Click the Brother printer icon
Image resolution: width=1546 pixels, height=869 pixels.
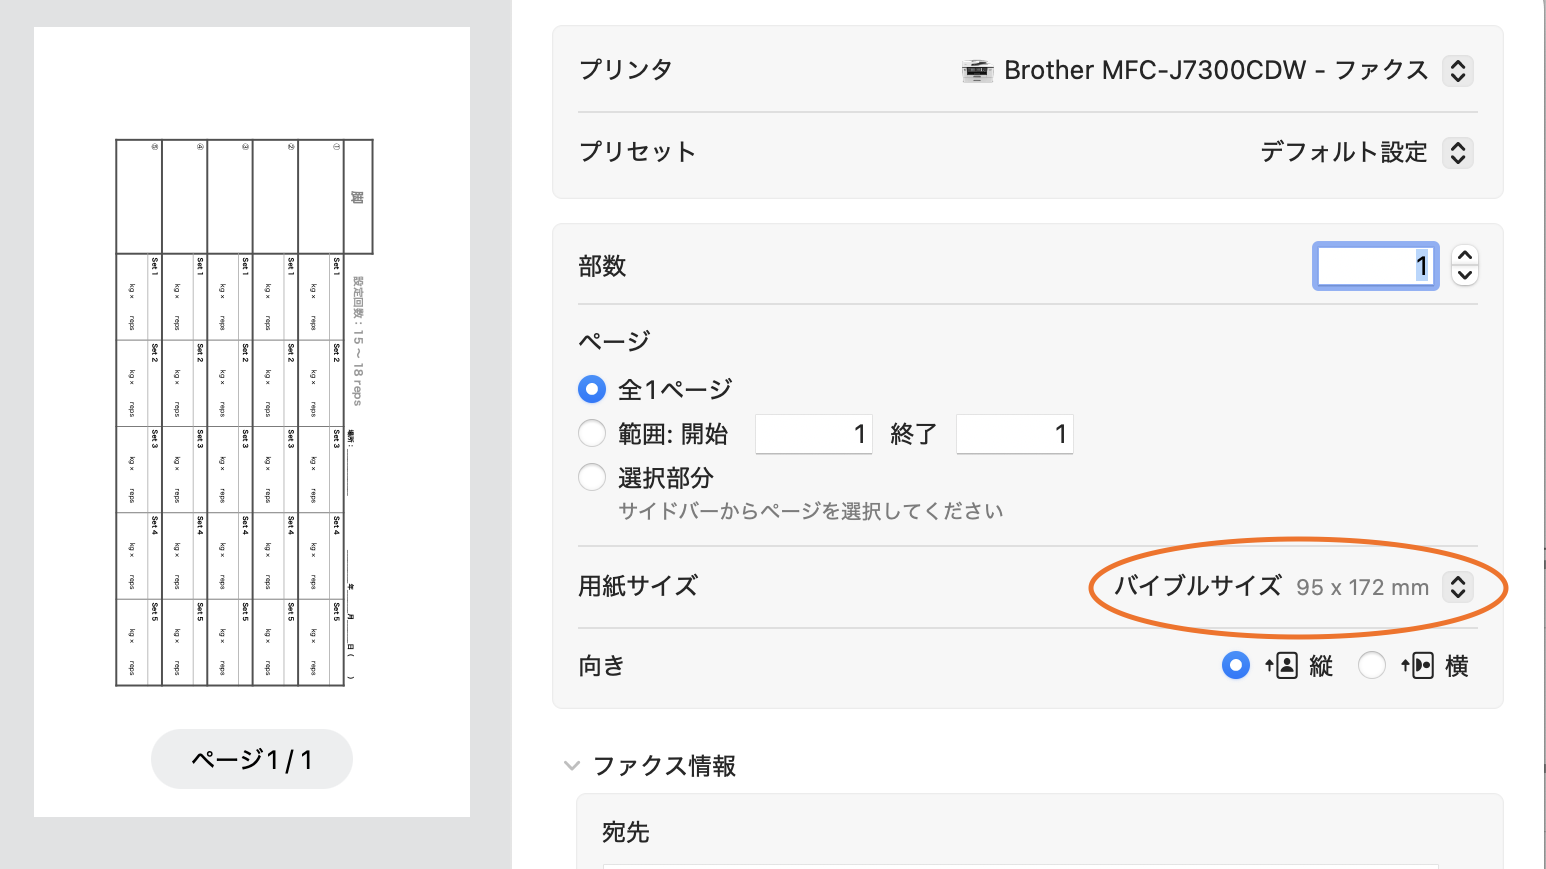[x=977, y=70]
